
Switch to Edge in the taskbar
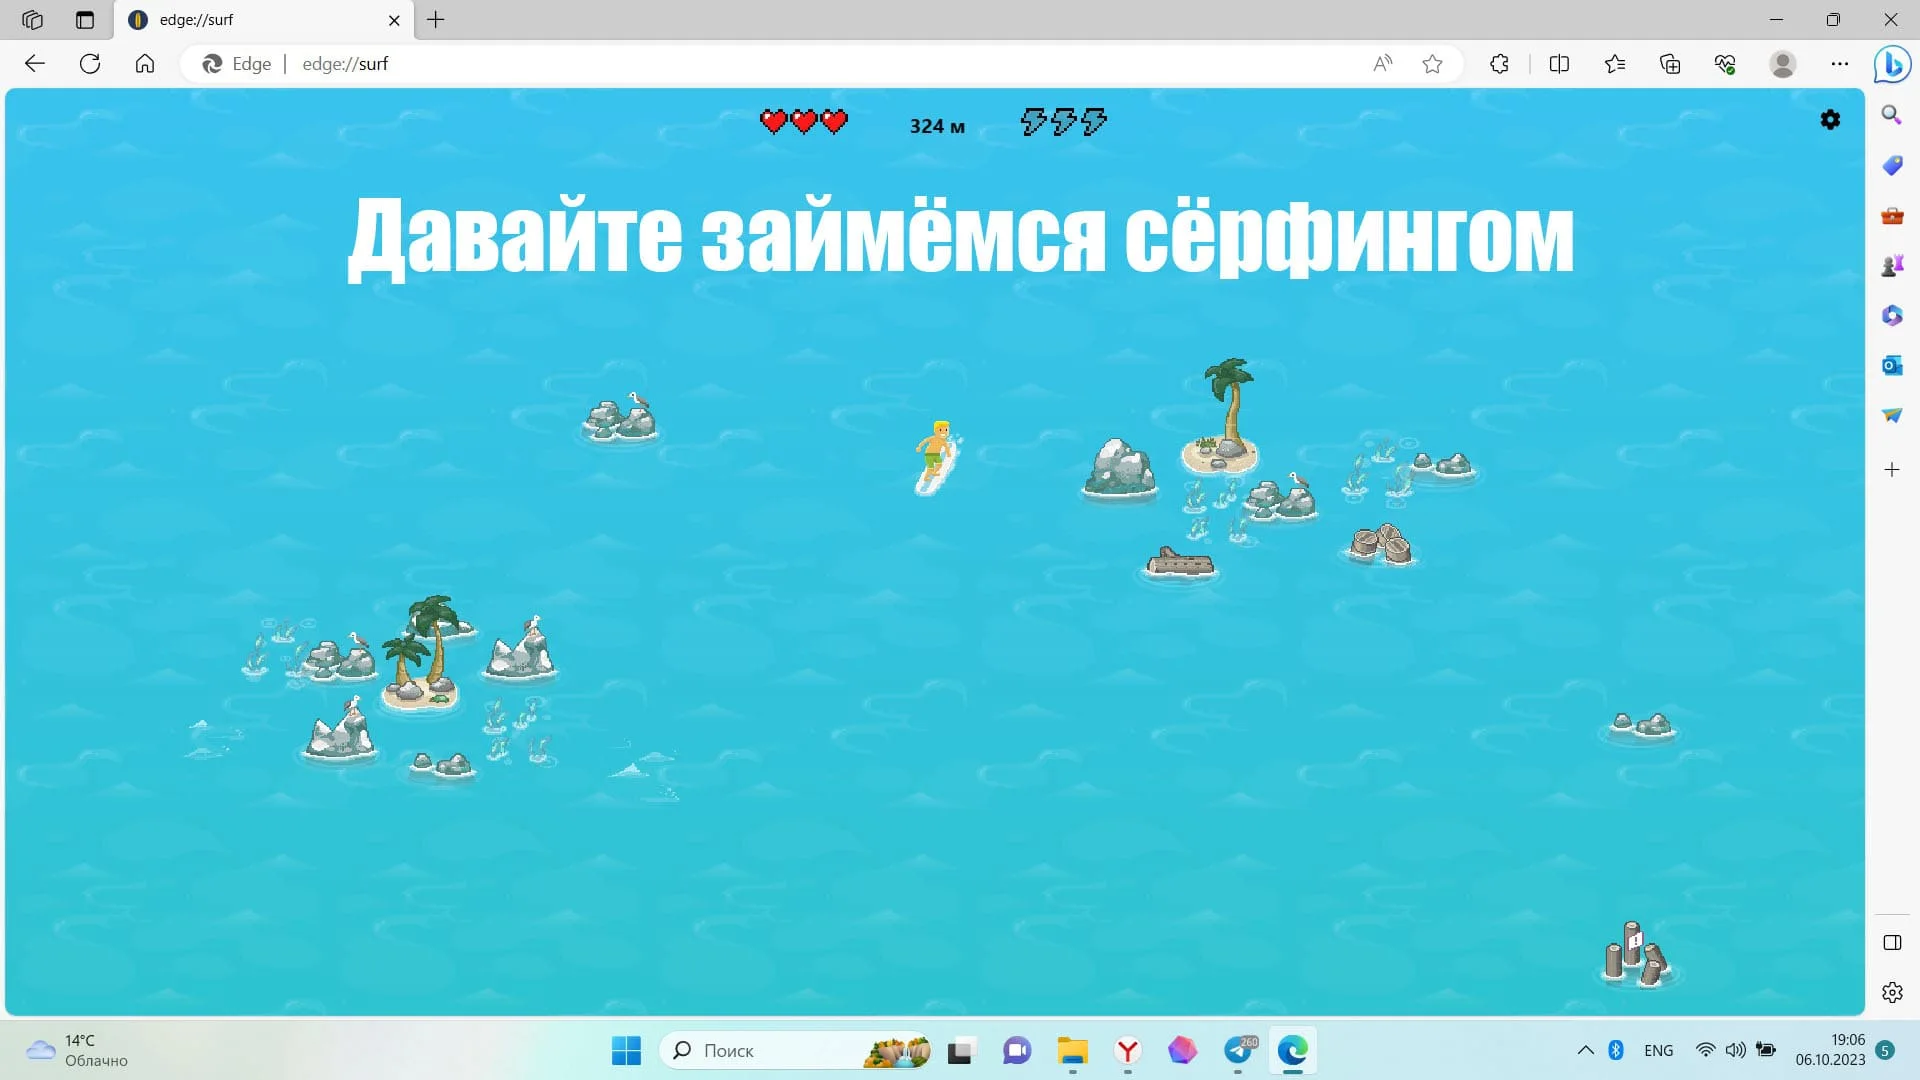coord(1292,1050)
